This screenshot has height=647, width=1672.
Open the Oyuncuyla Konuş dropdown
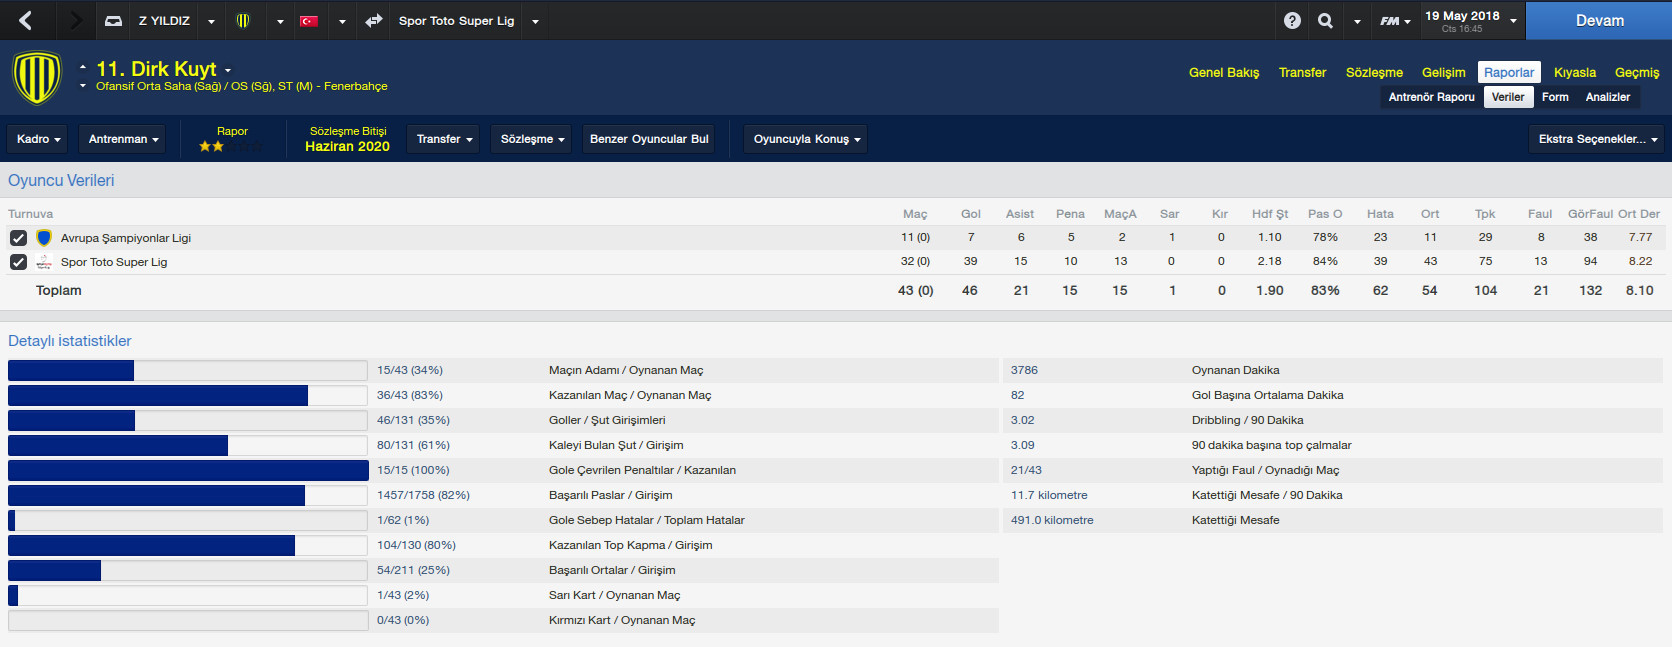(806, 139)
